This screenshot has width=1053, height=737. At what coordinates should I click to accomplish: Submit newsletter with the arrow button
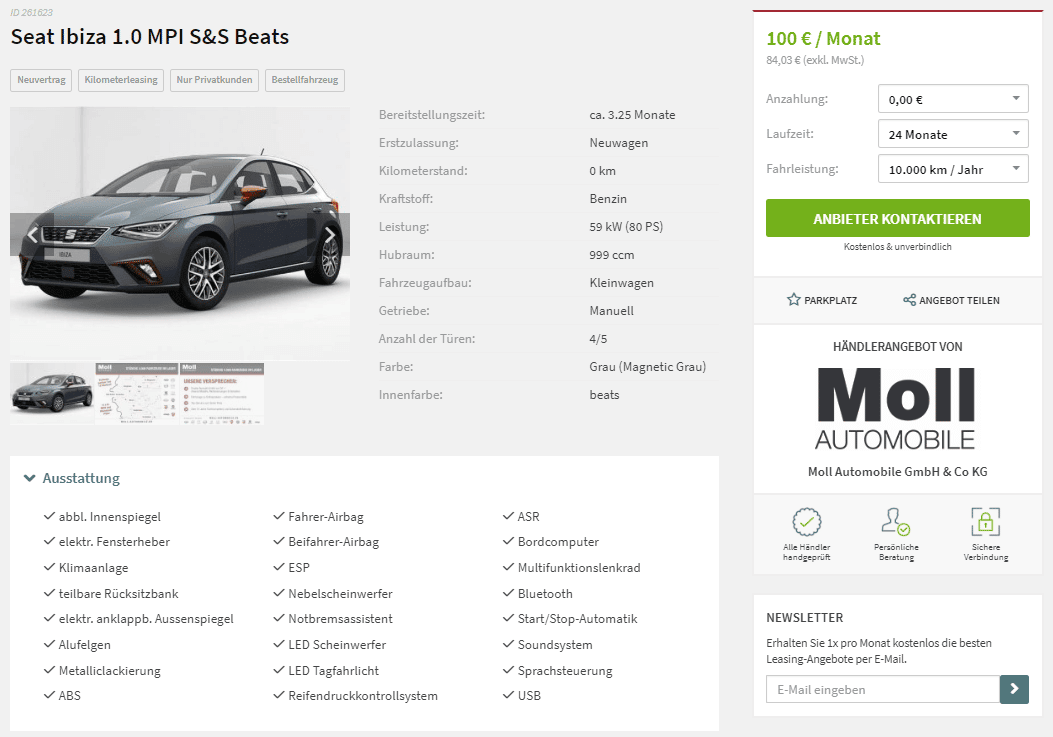[1014, 689]
